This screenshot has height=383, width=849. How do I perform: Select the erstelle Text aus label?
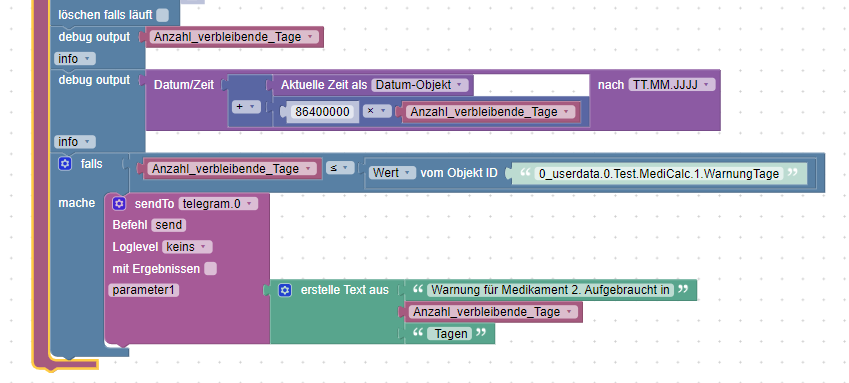point(344,290)
